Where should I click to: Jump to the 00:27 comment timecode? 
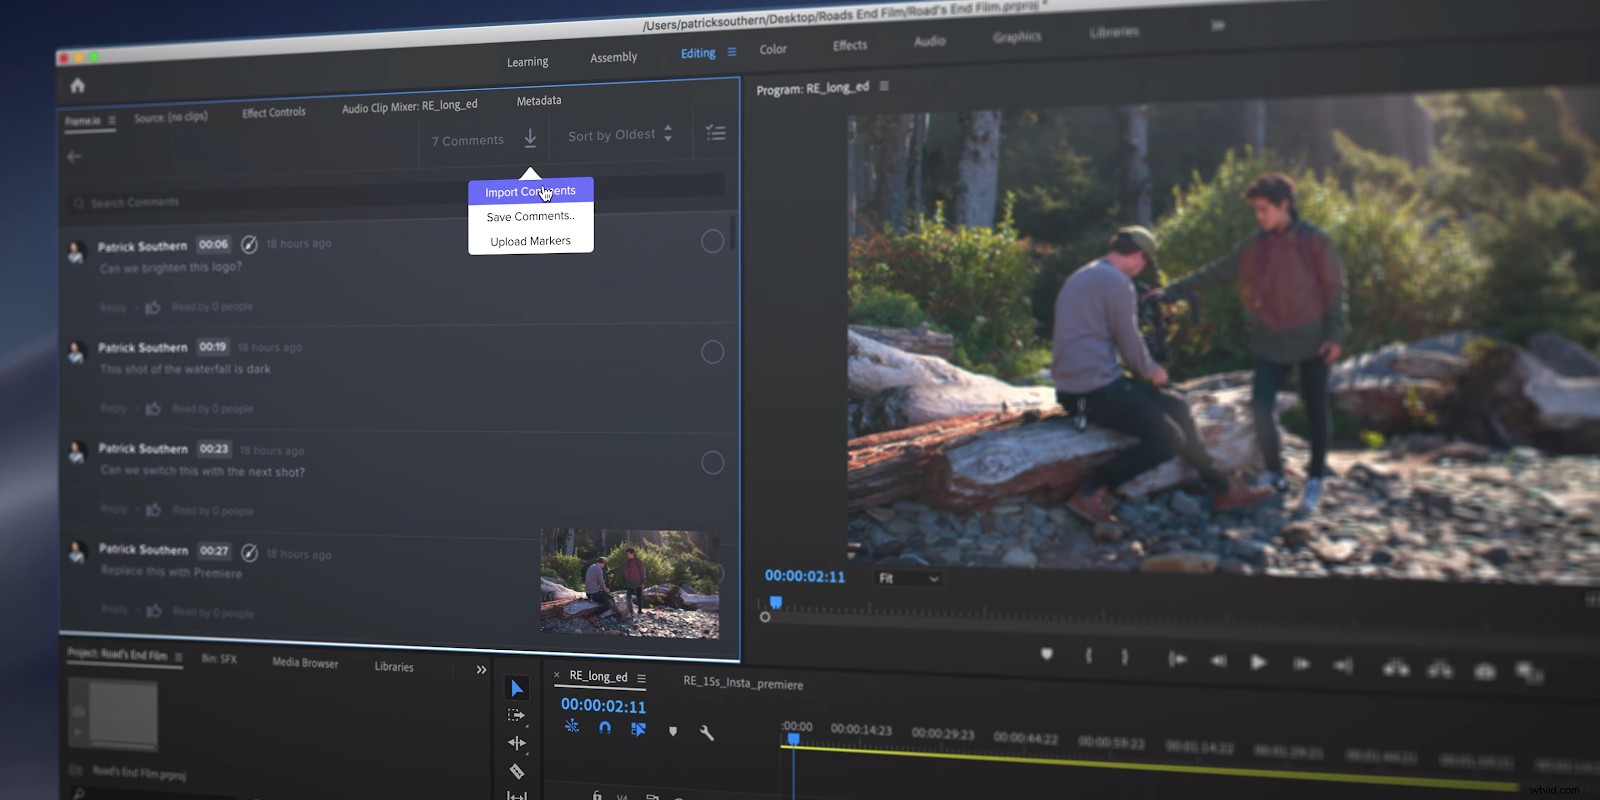(214, 550)
